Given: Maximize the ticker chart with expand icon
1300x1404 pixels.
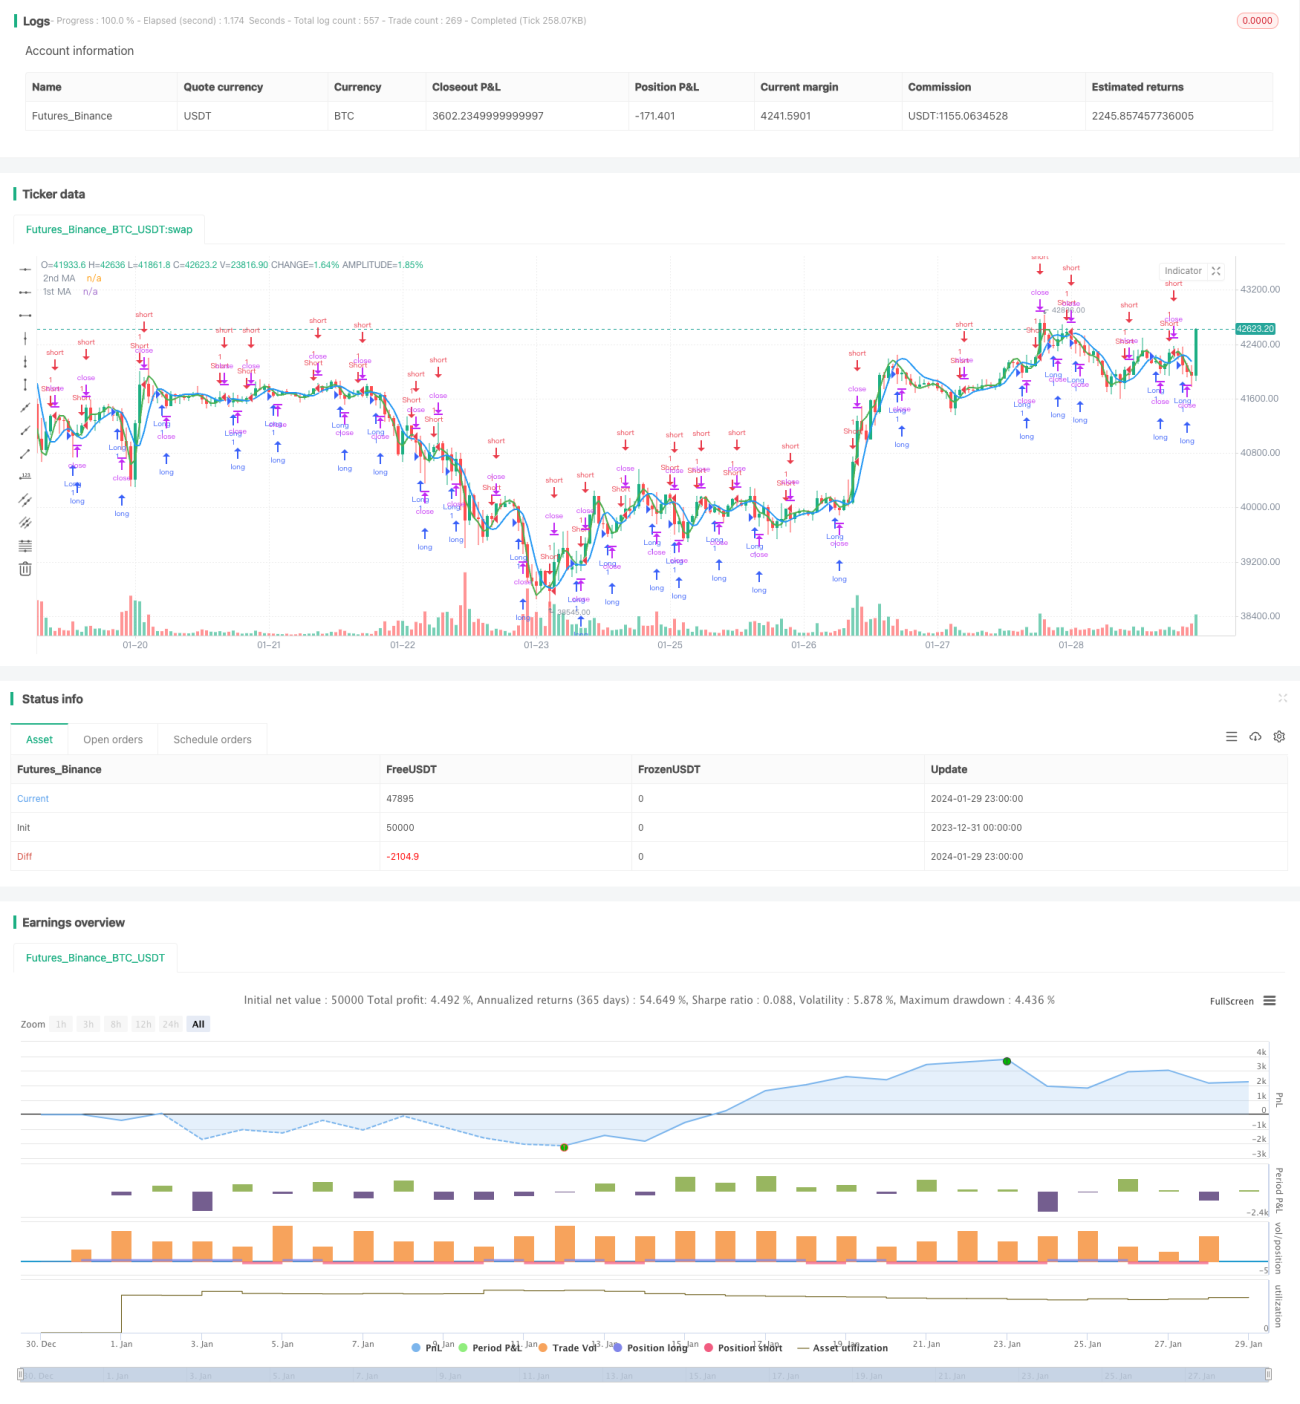Looking at the screenshot, I should coord(1216,271).
